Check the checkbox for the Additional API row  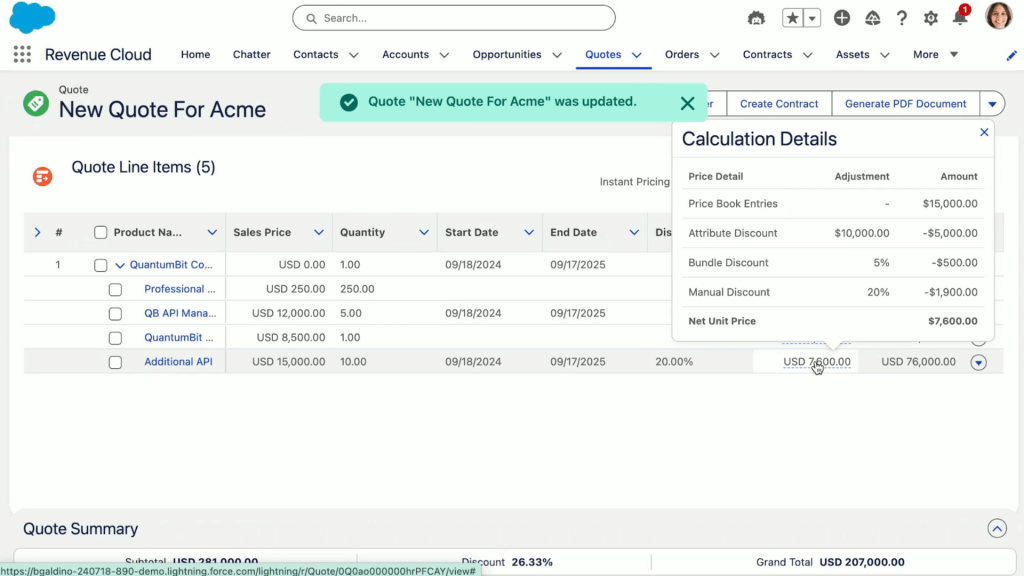(x=115, y=362)
